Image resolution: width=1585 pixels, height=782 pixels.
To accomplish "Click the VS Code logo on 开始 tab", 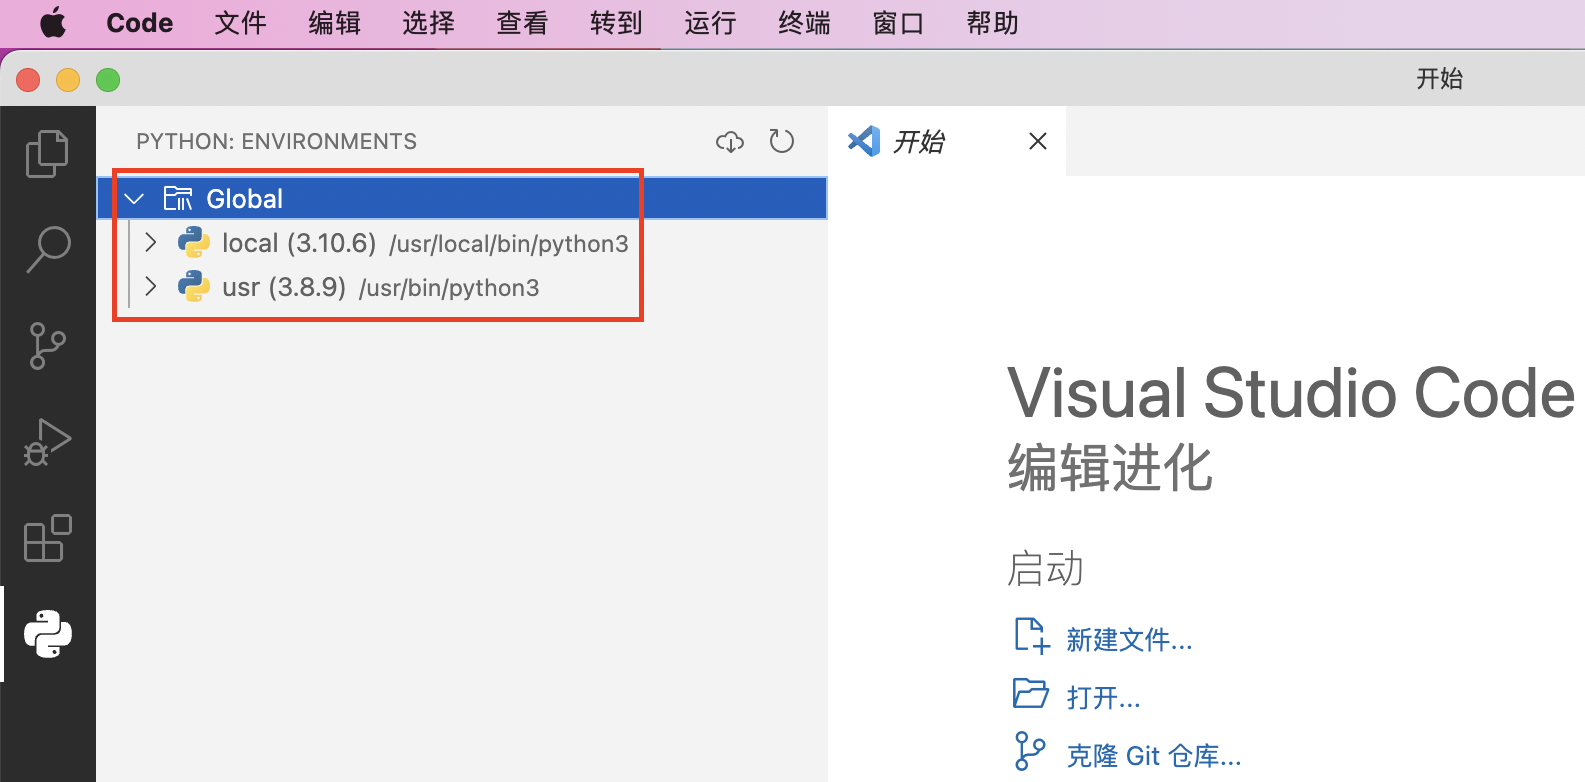I will coord(864,141).
